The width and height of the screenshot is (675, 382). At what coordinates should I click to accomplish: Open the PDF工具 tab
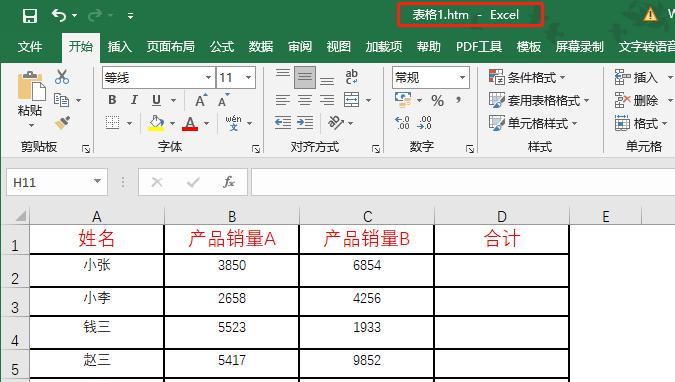click(x=479, y=47)
